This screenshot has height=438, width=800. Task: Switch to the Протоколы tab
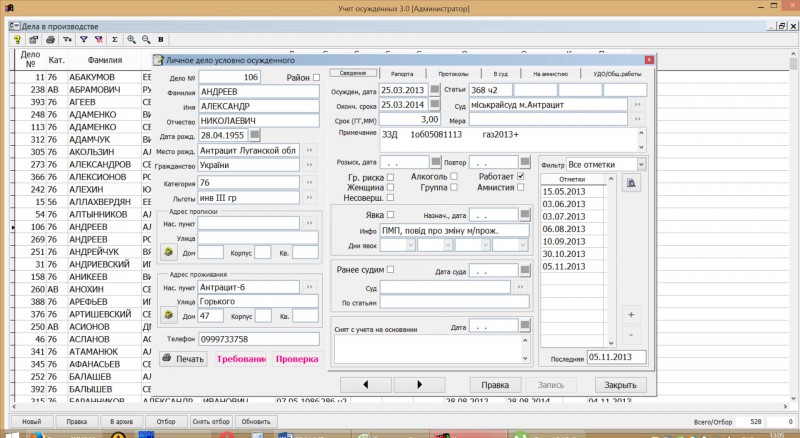point(453,74)
